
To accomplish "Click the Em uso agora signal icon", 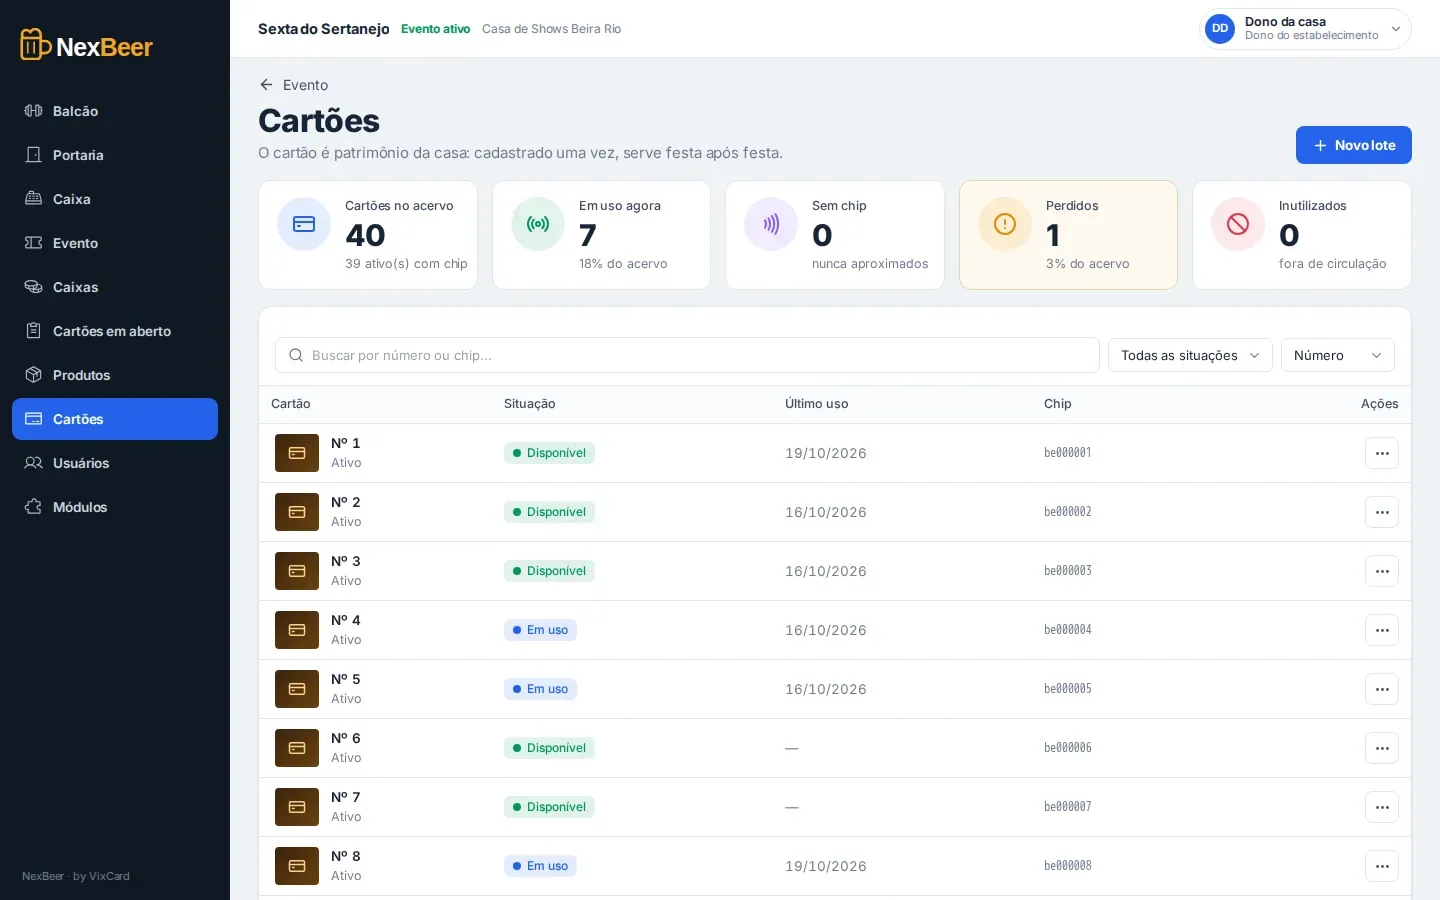I will pos(538,224).
